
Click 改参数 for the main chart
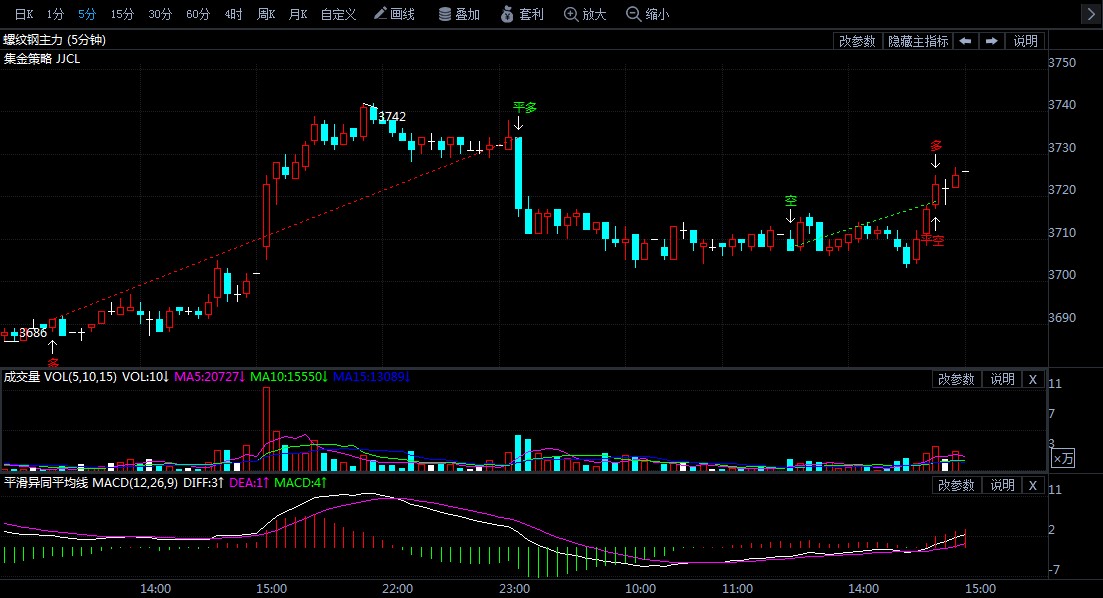click(857, 41)
